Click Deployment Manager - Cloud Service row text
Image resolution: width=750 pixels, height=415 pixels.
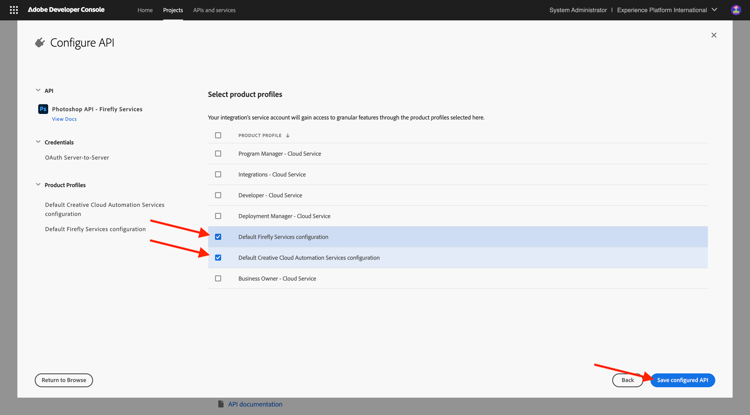pyautogui.click(x=285, y=216)
